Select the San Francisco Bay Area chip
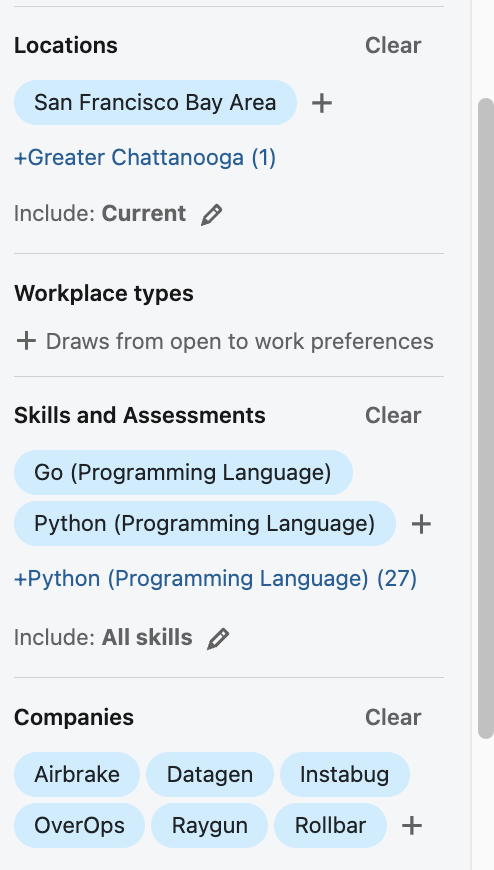 (155, 103)
